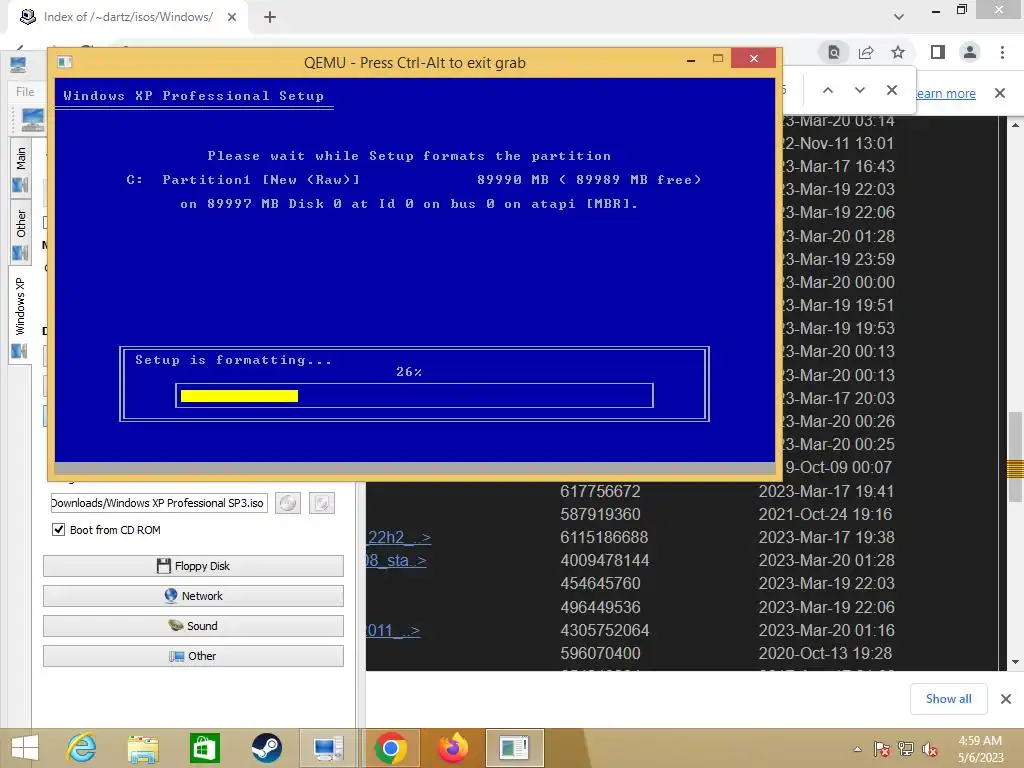Open the 08_sta file link
This screenshot has width=1024, height=768.
(x=396, y=560)
